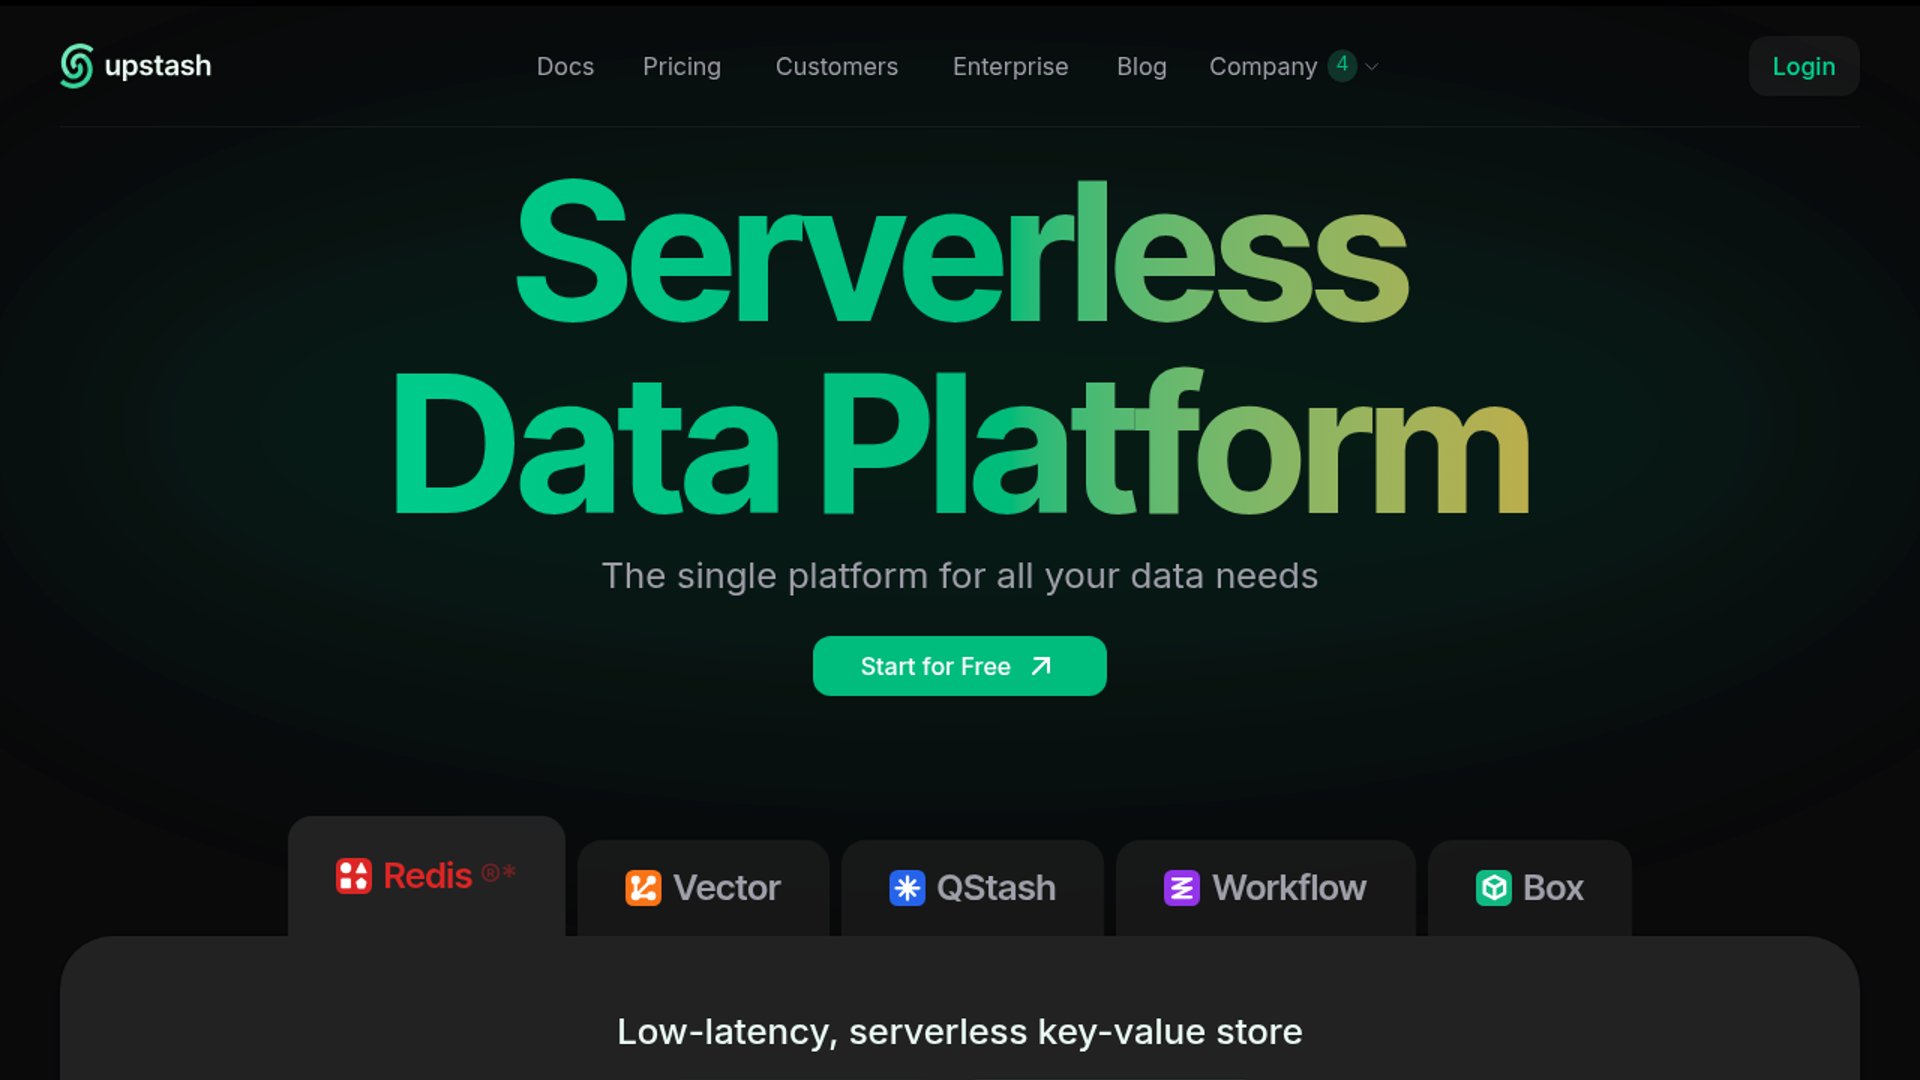Click the orange Vector product icon

point(643,888)
